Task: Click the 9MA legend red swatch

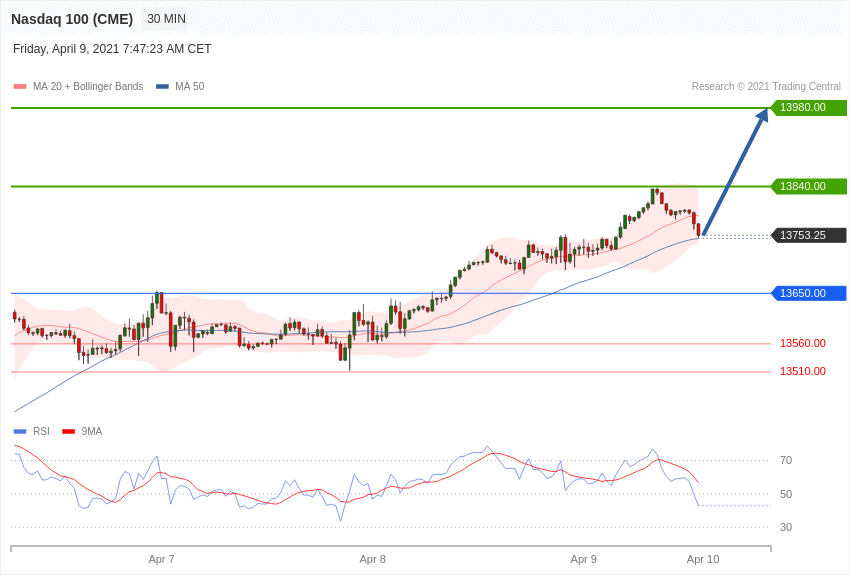Action: 68,431
